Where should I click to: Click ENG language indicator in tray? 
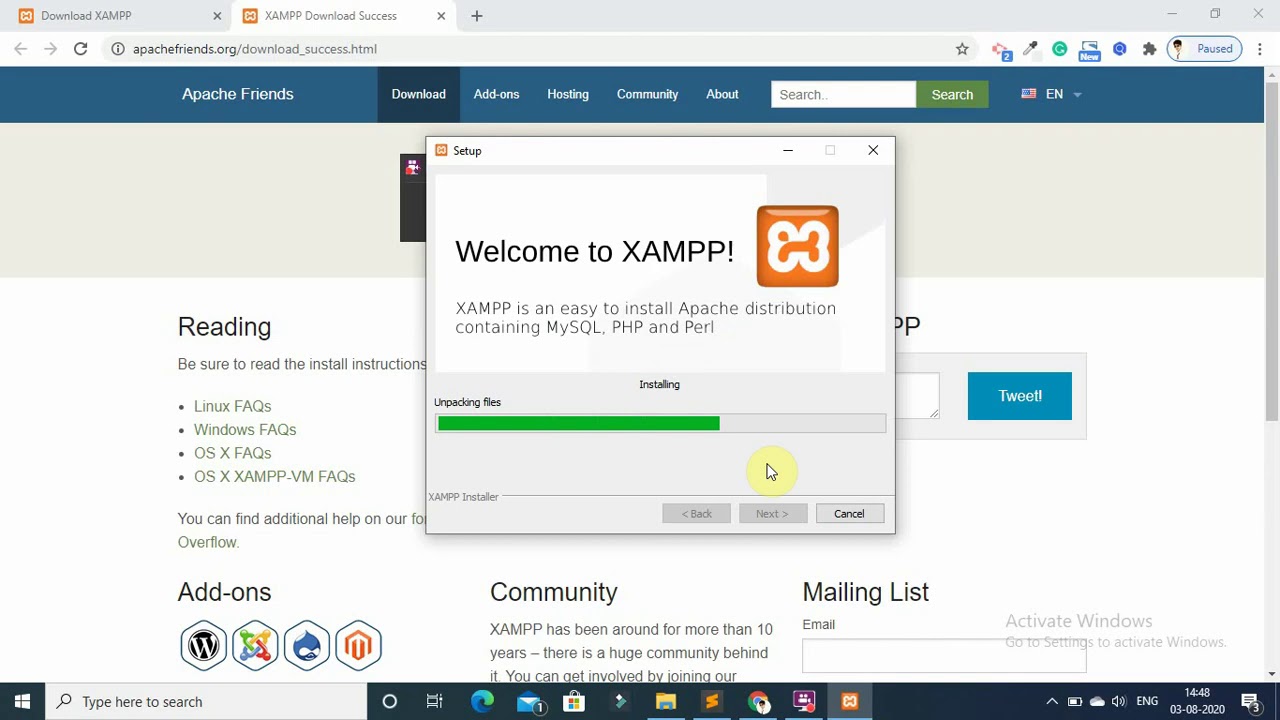pyautogui.click(x=1147, y=702)
